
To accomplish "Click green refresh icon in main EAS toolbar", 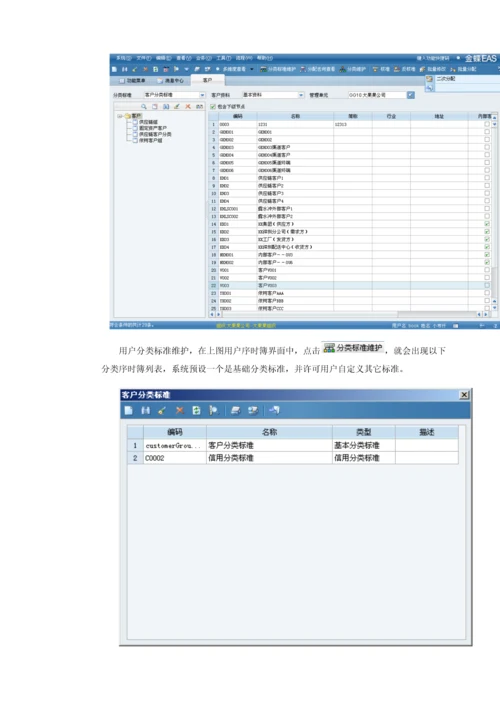I will click(x=156, y=69).
